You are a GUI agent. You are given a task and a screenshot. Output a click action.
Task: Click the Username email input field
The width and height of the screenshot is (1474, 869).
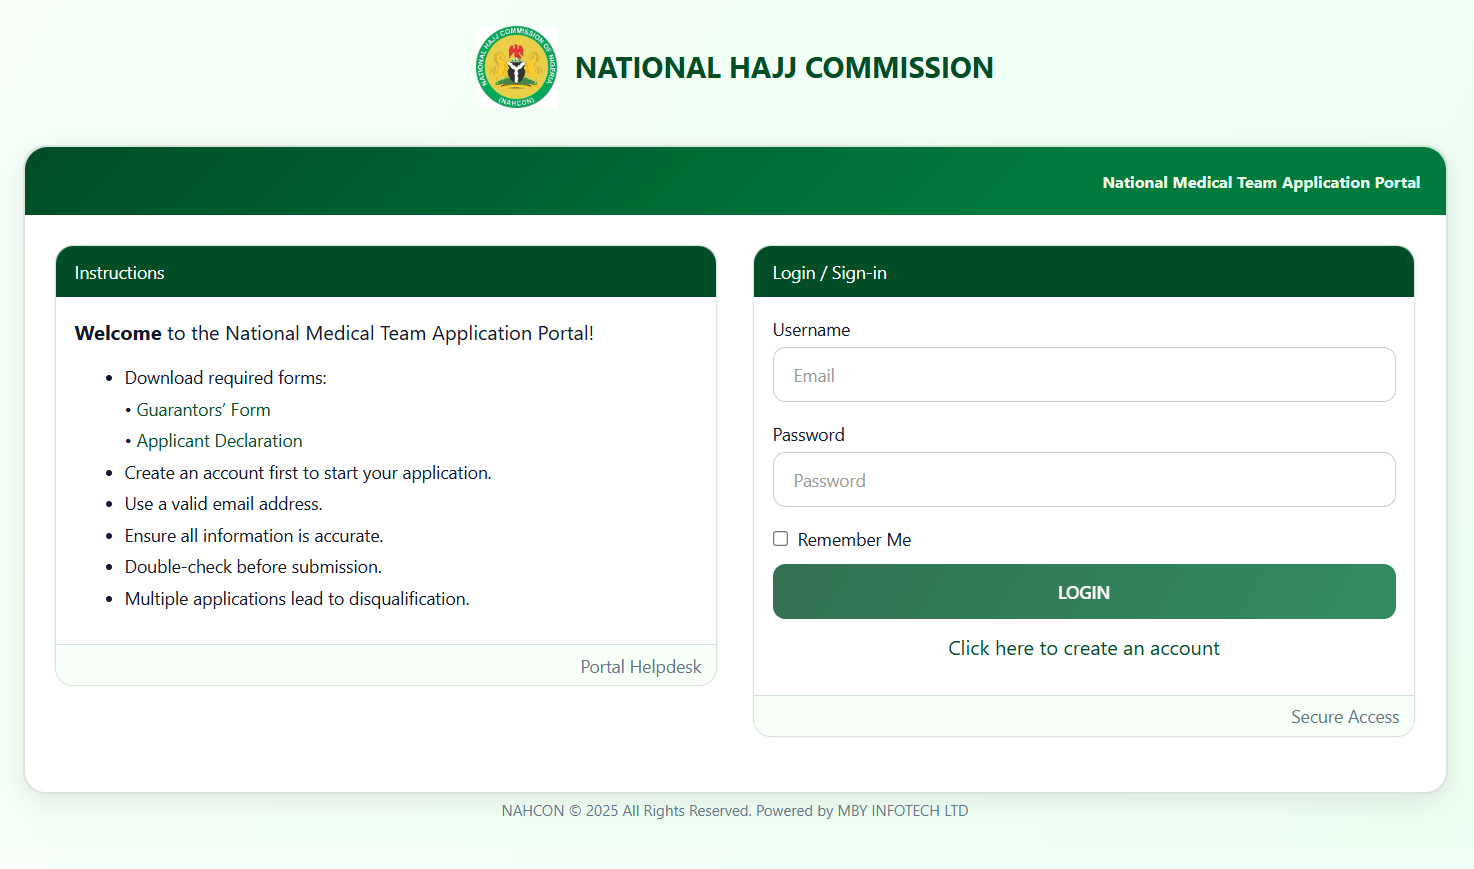[x=1084, y=375]
